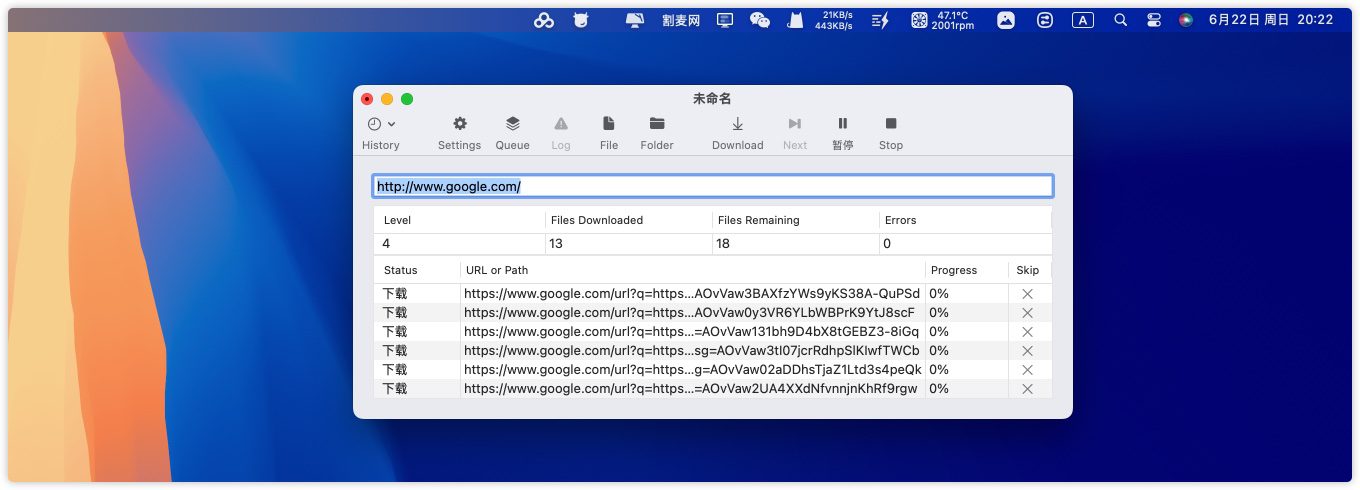The height and width of the screenshot is (490, 1360).
Task: Select Status column header
Action: [417, 270]
